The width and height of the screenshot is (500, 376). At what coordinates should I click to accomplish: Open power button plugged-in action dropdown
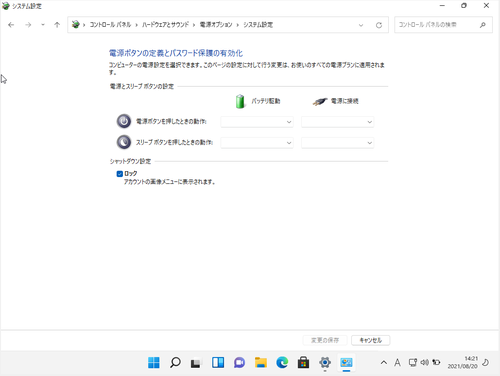337,122
